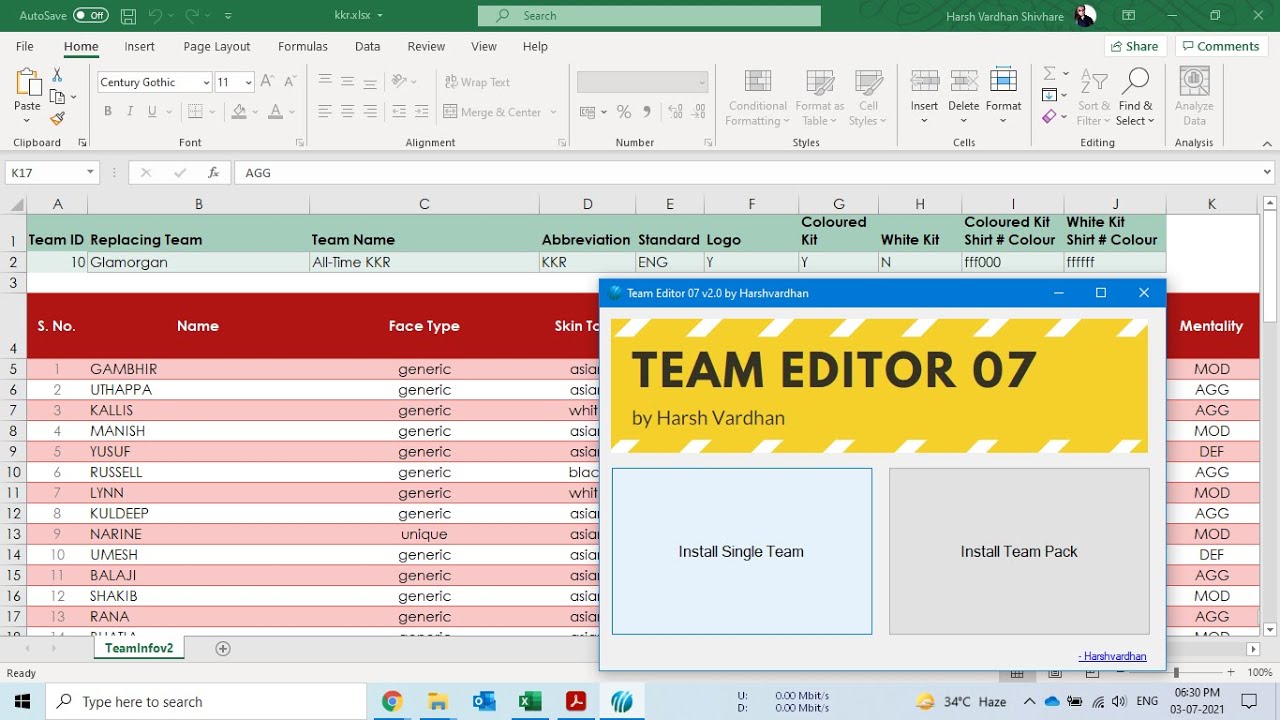Viewport: 1280px width, 720px height.
Task: Open Outlook from the taskbar
Action: pos(484,701)
